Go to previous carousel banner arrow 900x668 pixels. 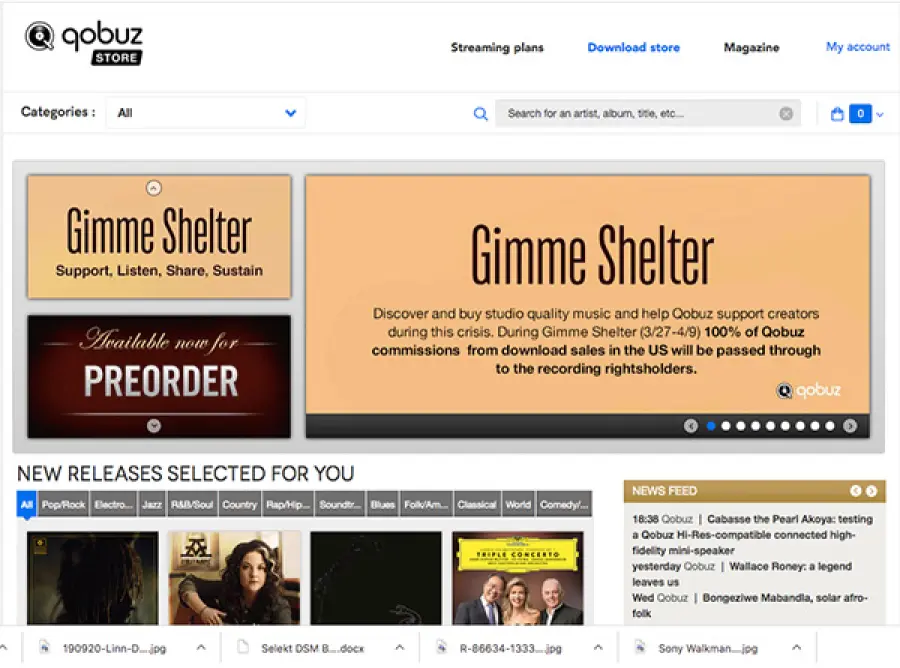(690, 426)
